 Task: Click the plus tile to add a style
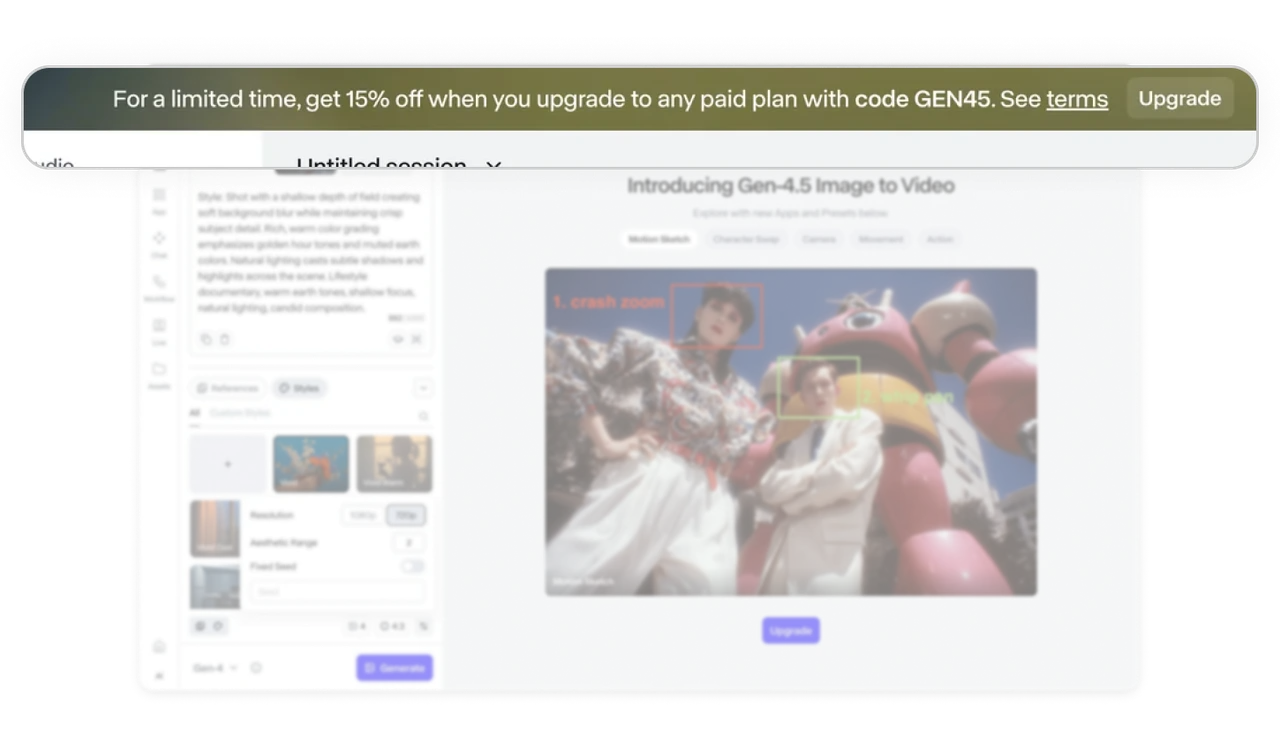[x=228, y=464]
